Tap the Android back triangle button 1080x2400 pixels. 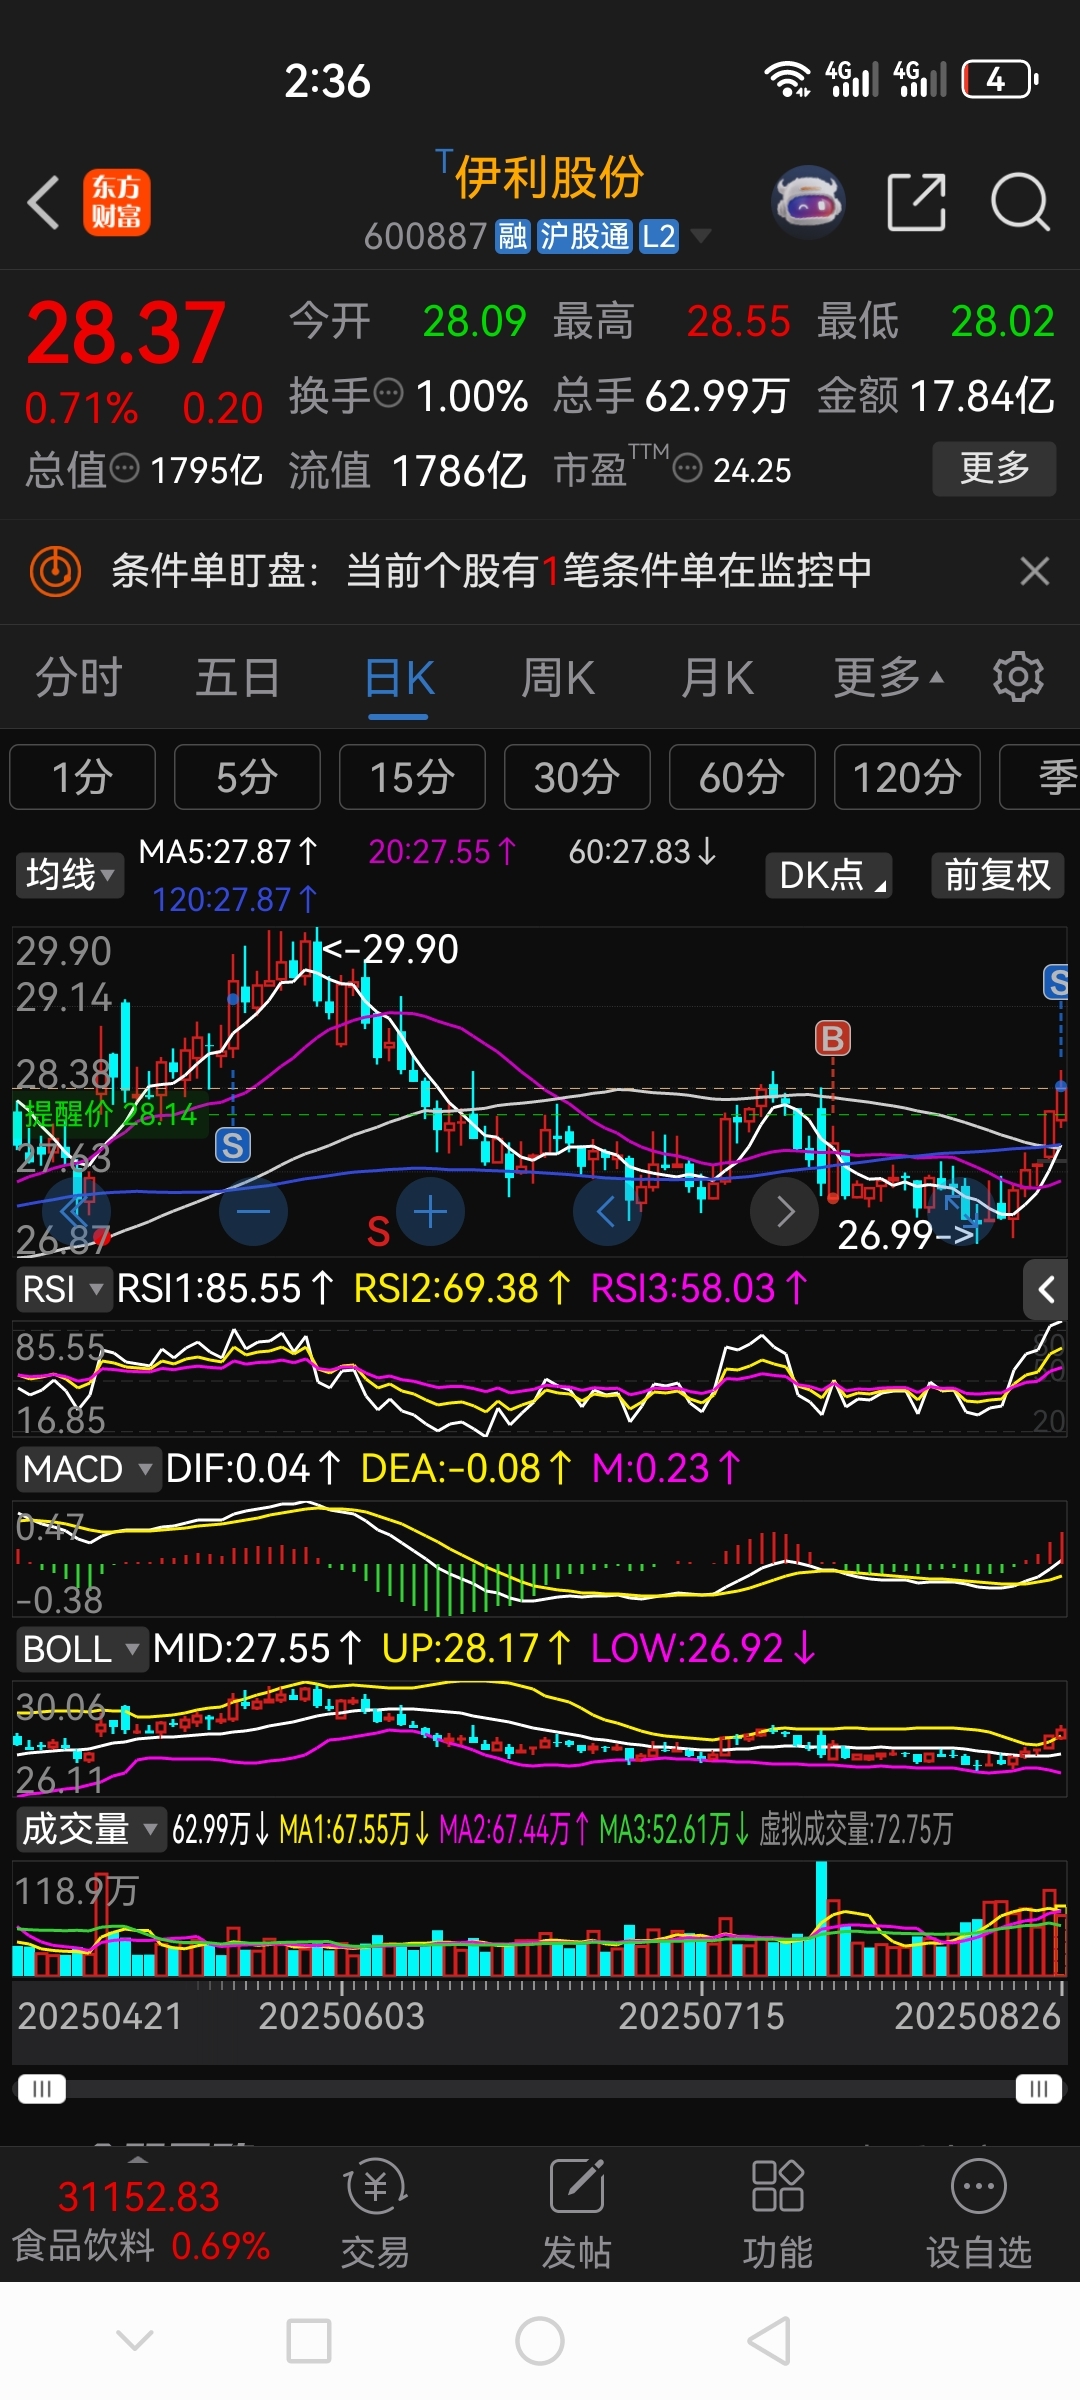[x=770, y=2340]
